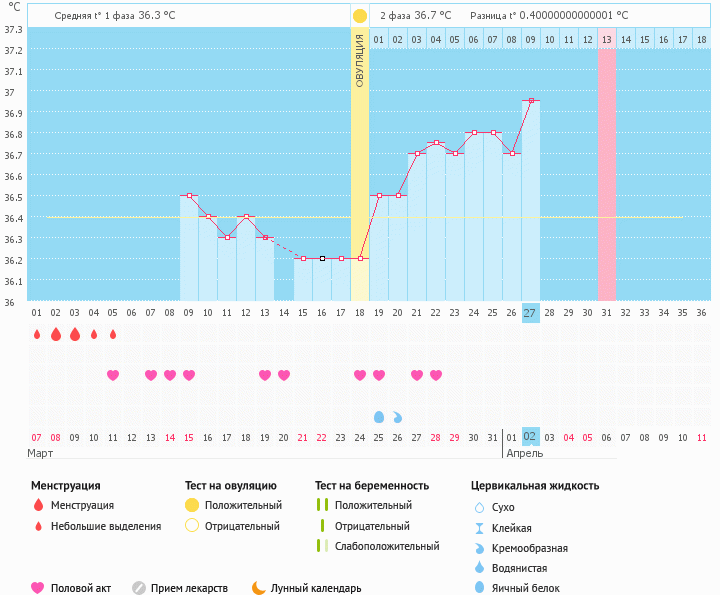The height and width of the screenshot is (595, 720).
Task: Click the heart icon next to Половой акт
Action: [x=38, y=588]
